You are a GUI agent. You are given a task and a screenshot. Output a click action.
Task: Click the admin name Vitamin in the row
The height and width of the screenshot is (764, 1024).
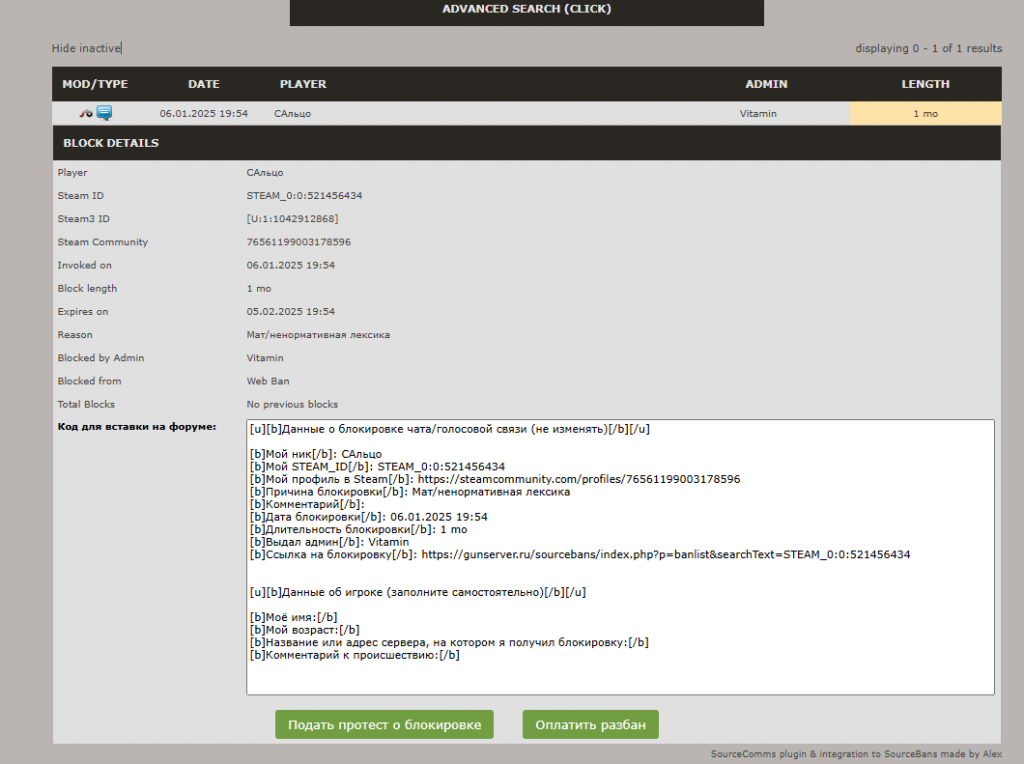click(758, 114)
